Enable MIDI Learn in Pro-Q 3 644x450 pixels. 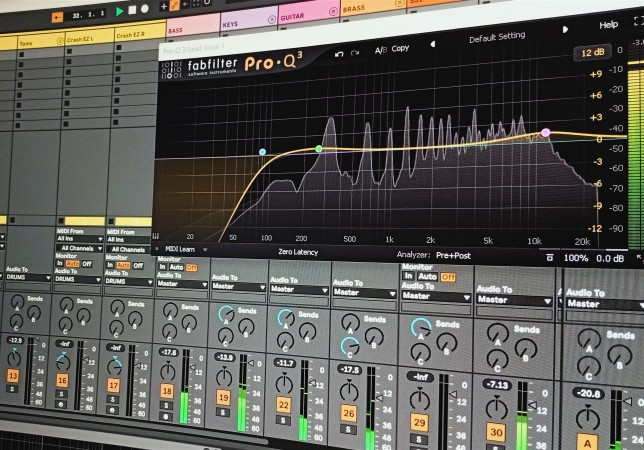coord(180,249)
